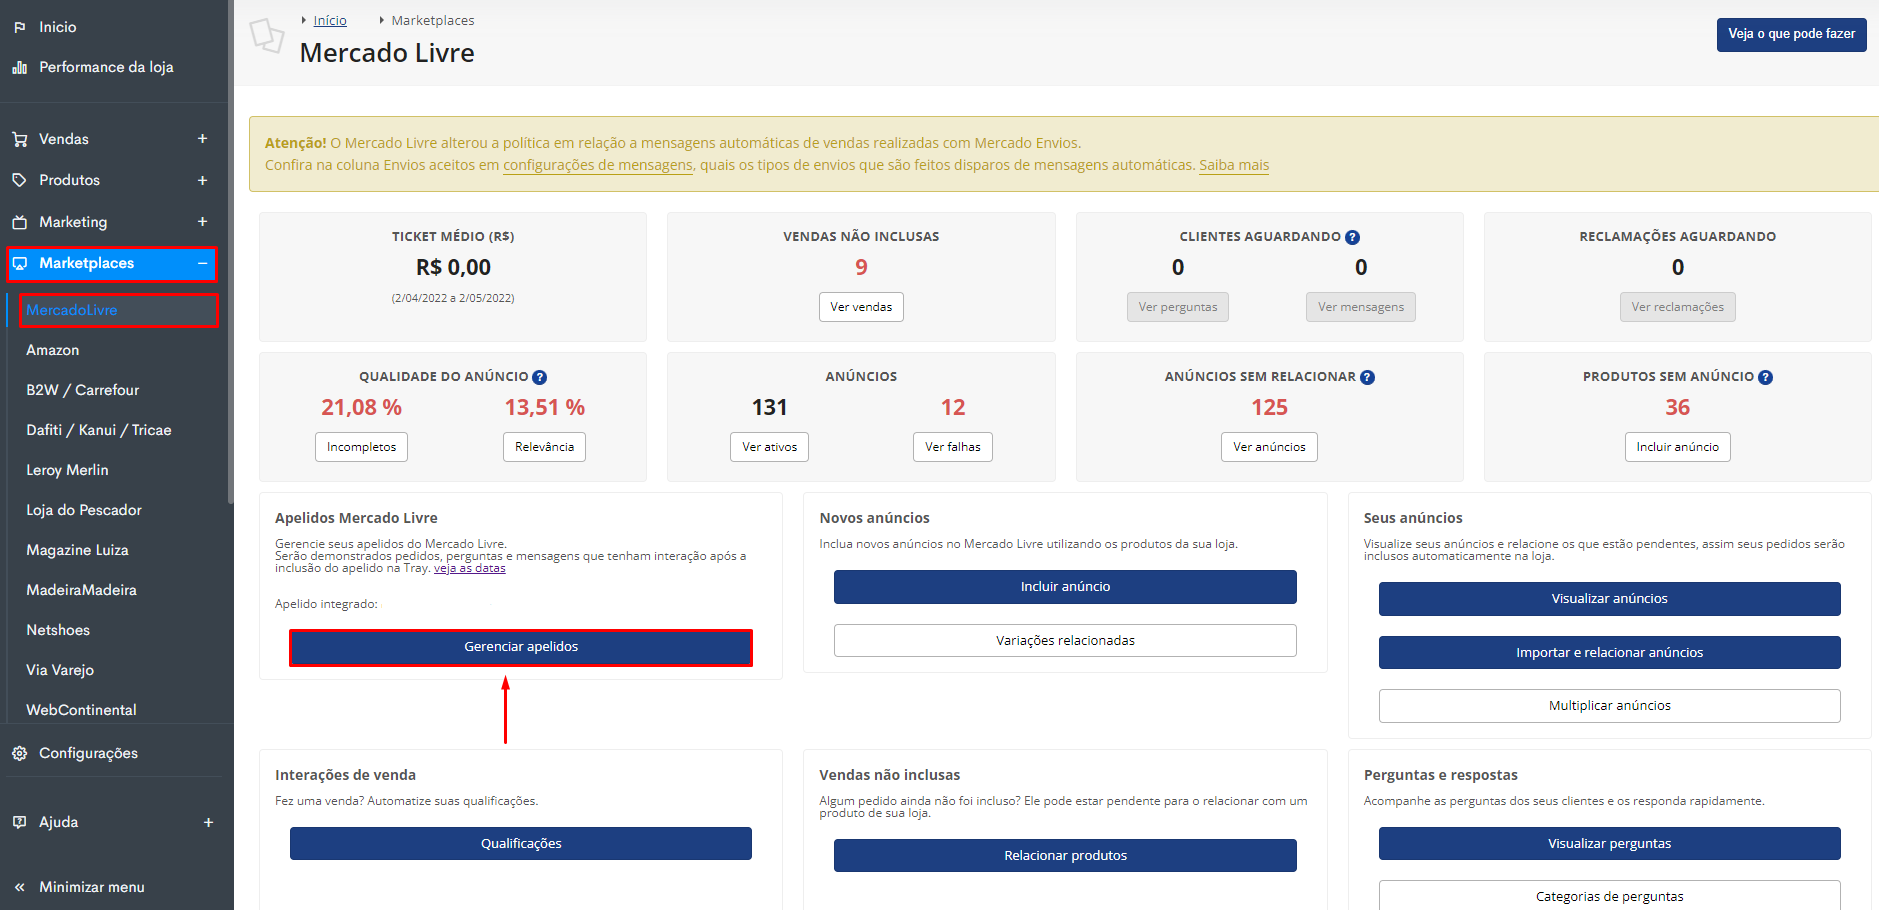Image resolution: width=1879 pixels, height=910 pixels.
Task: Click the Marketing calendar icon
Action: click(x=20, y=222)
